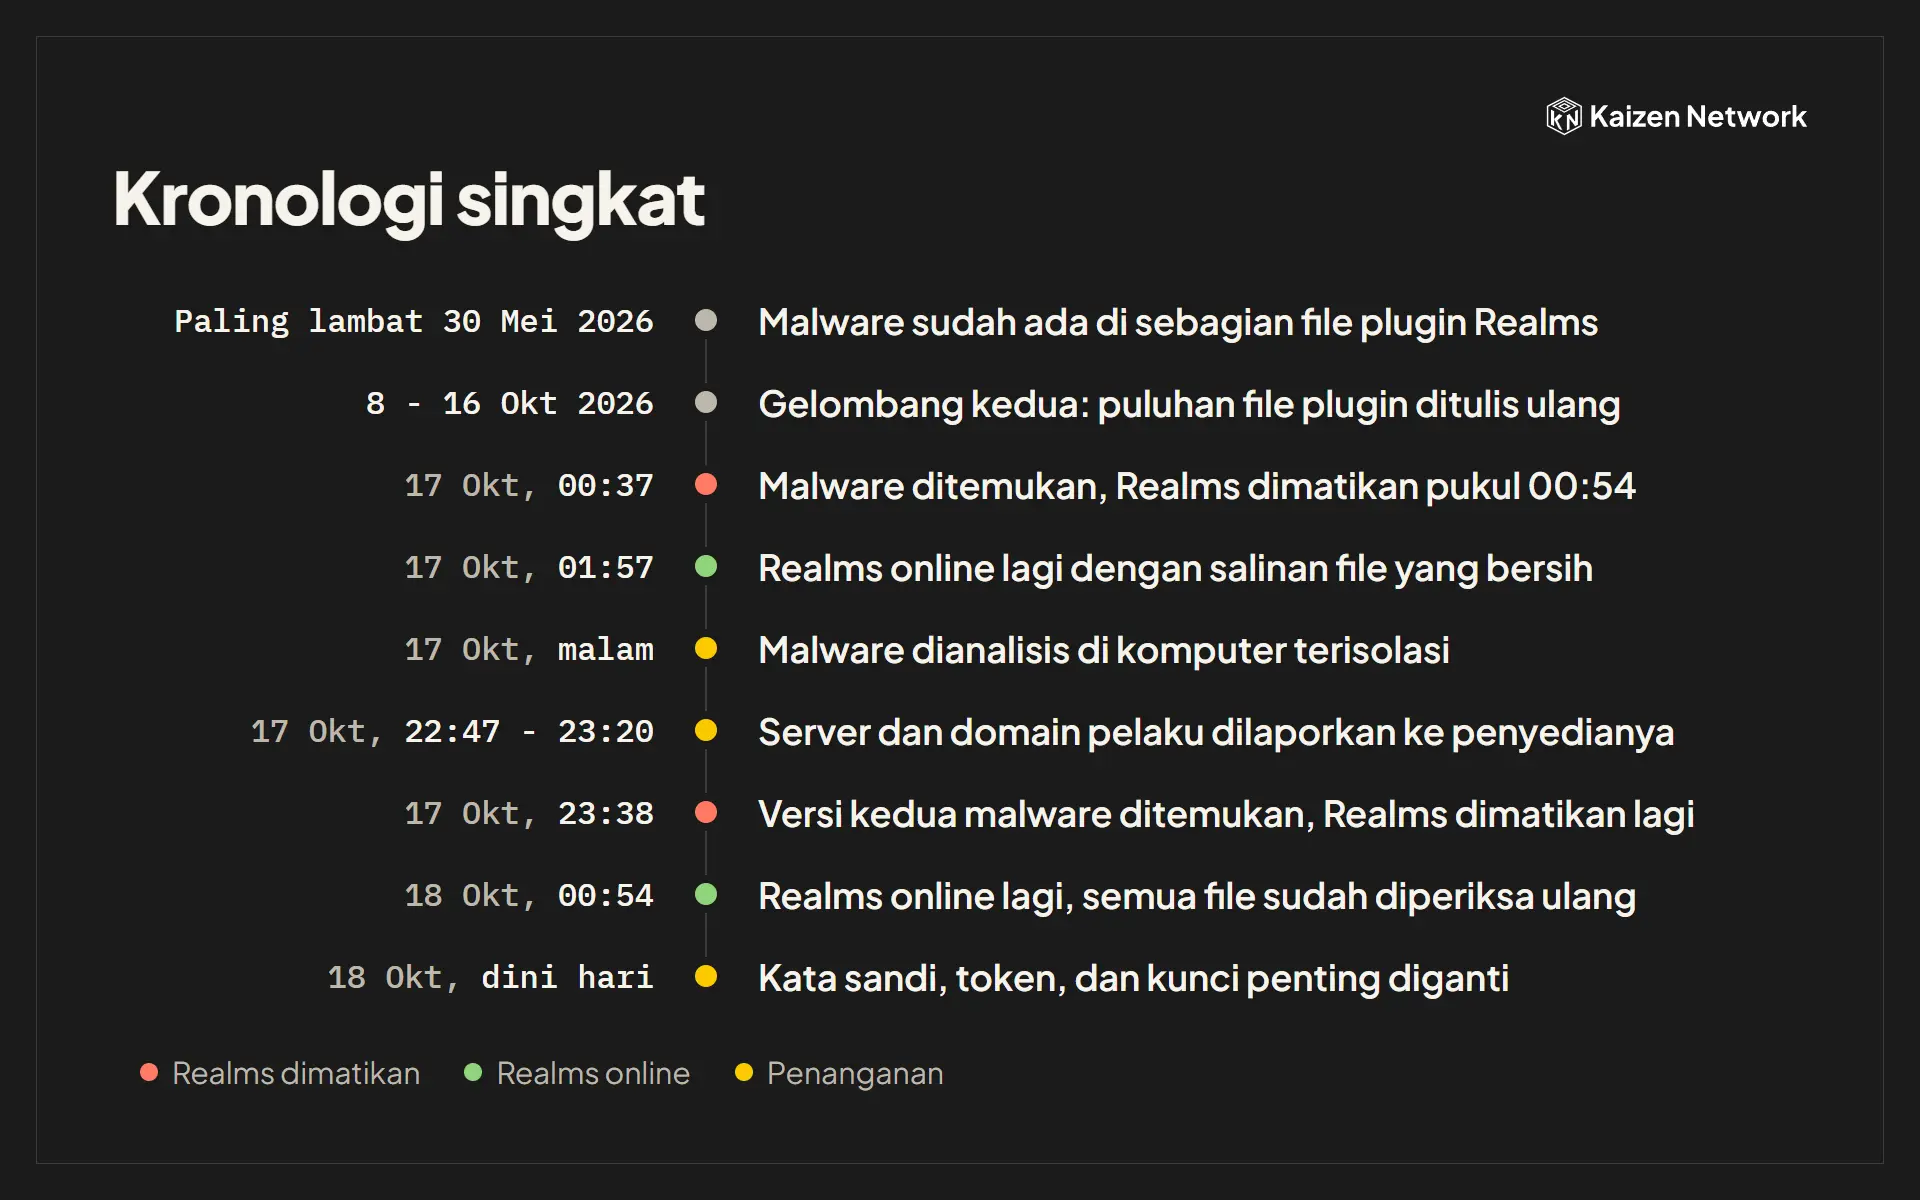The height and width of the screenshot is (1200, 1920).
Task: Click the timestamp '17 Okt, 23:38'
Action: tap(529, 814)
